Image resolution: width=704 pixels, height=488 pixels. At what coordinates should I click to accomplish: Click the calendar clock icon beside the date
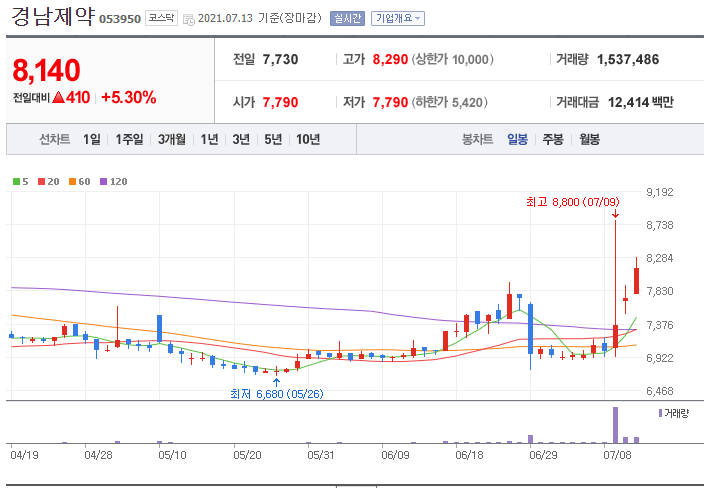coord(189,19)
